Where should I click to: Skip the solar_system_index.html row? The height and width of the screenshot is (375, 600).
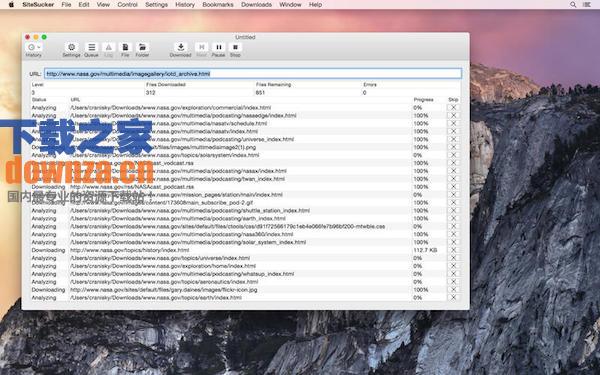tap(453, 242)
